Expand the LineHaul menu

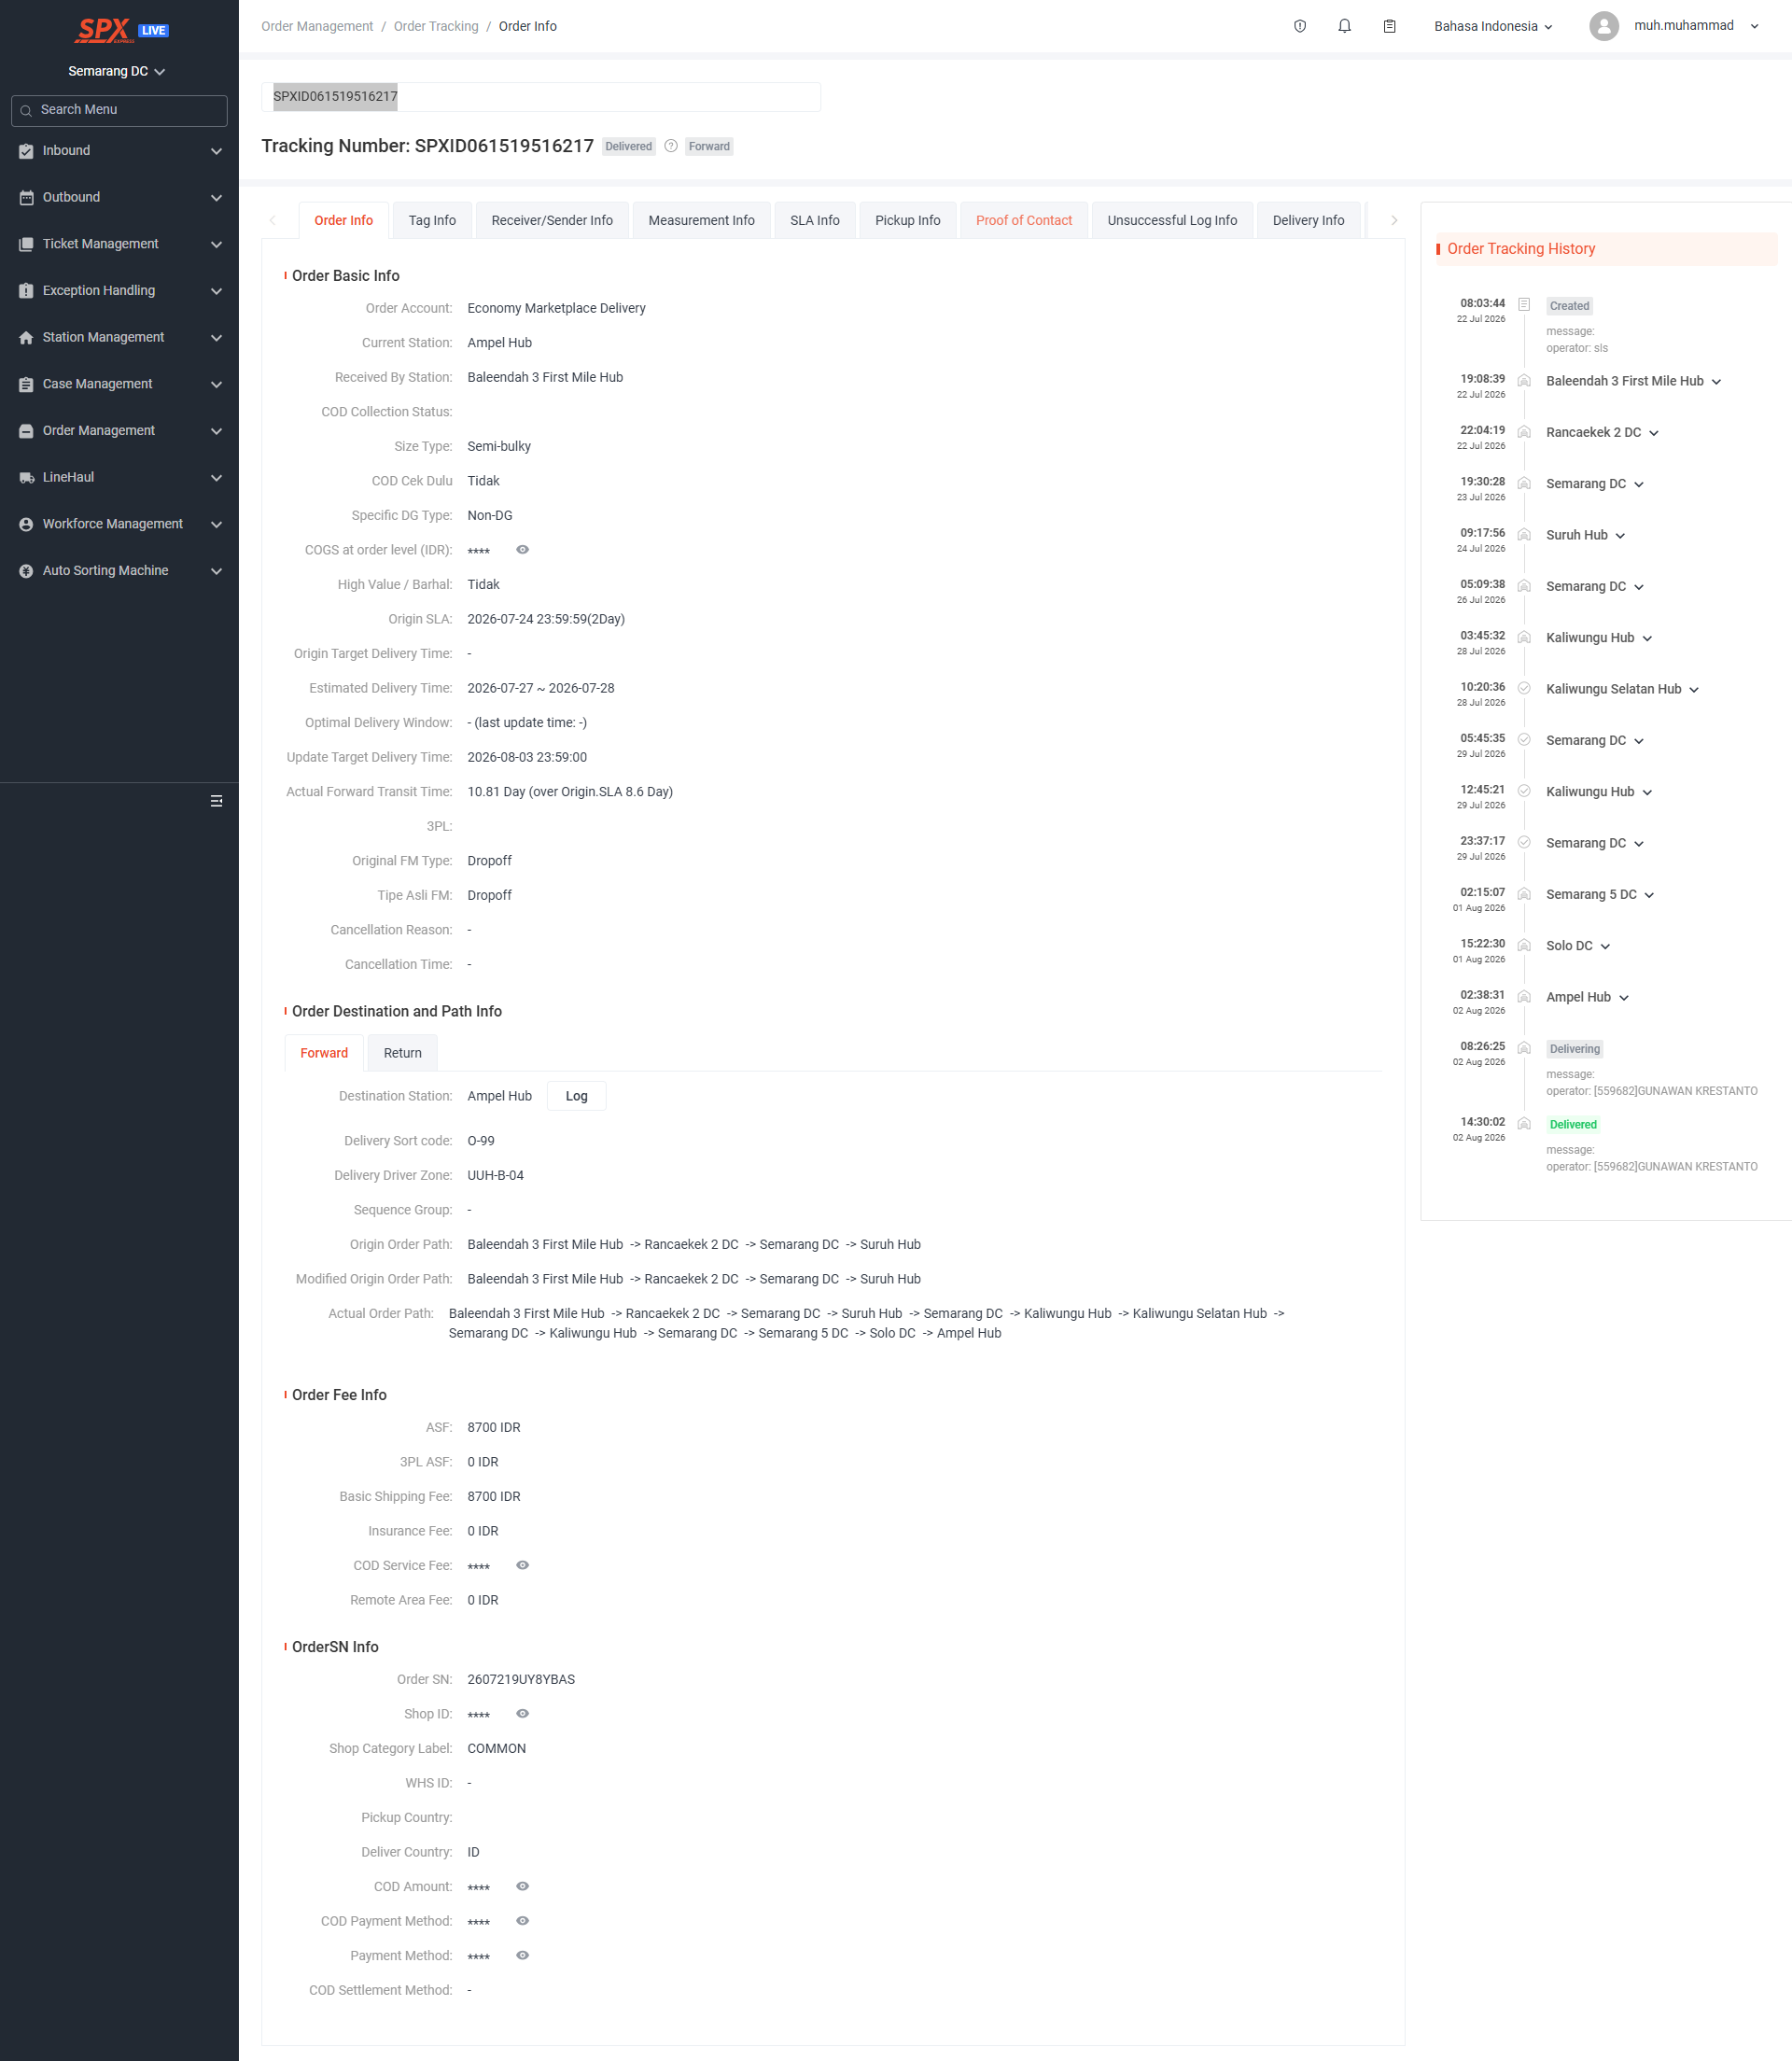click(216, 478)
